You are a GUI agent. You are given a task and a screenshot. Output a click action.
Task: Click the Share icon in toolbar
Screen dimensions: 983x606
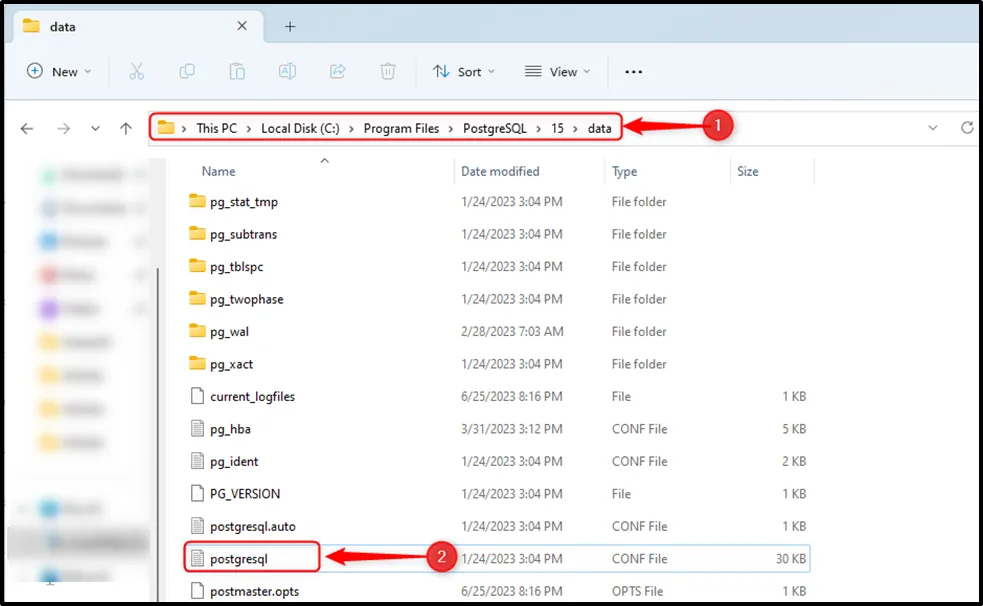click(338, 71)
